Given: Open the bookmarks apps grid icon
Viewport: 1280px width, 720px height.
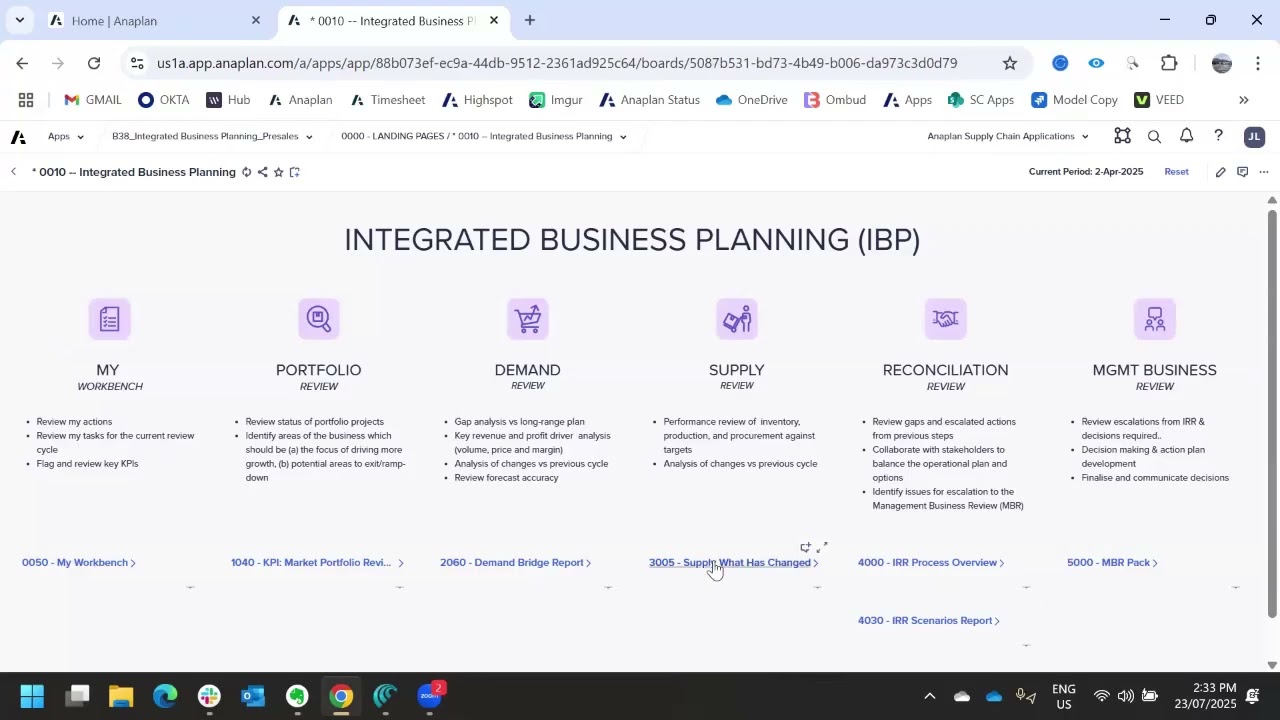Looking at the screenshot, I should [x=26, y=100].
